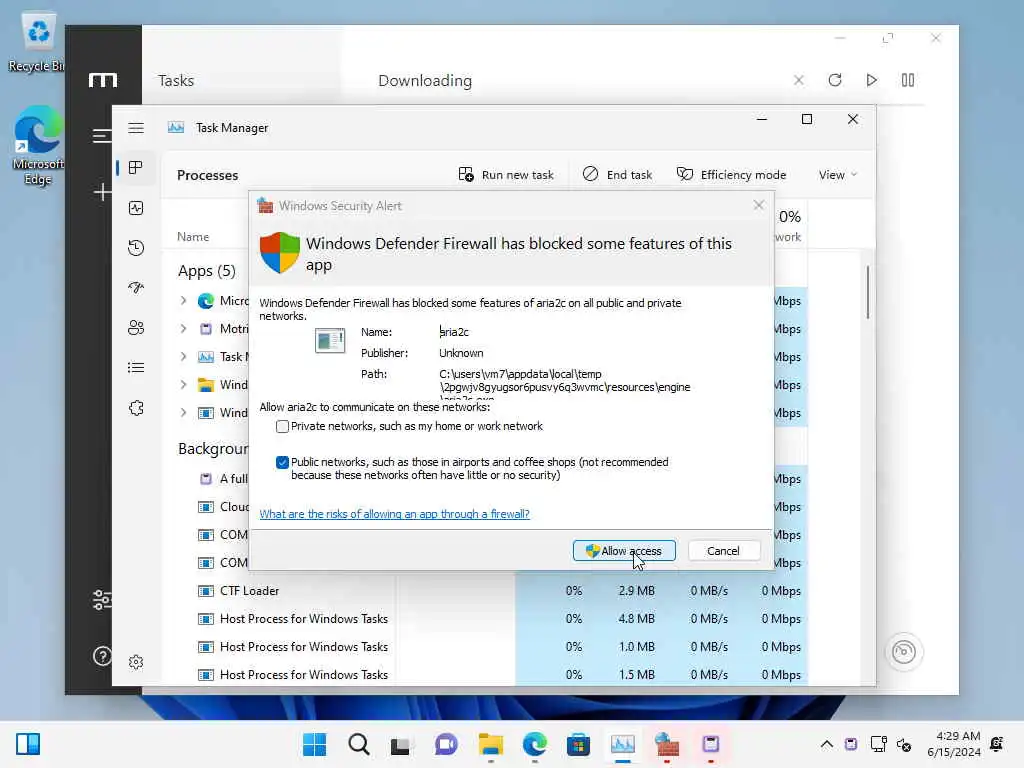Resume all tasks play icon in Motrix
The image size is (1024, 768).
tap(871, 80)
